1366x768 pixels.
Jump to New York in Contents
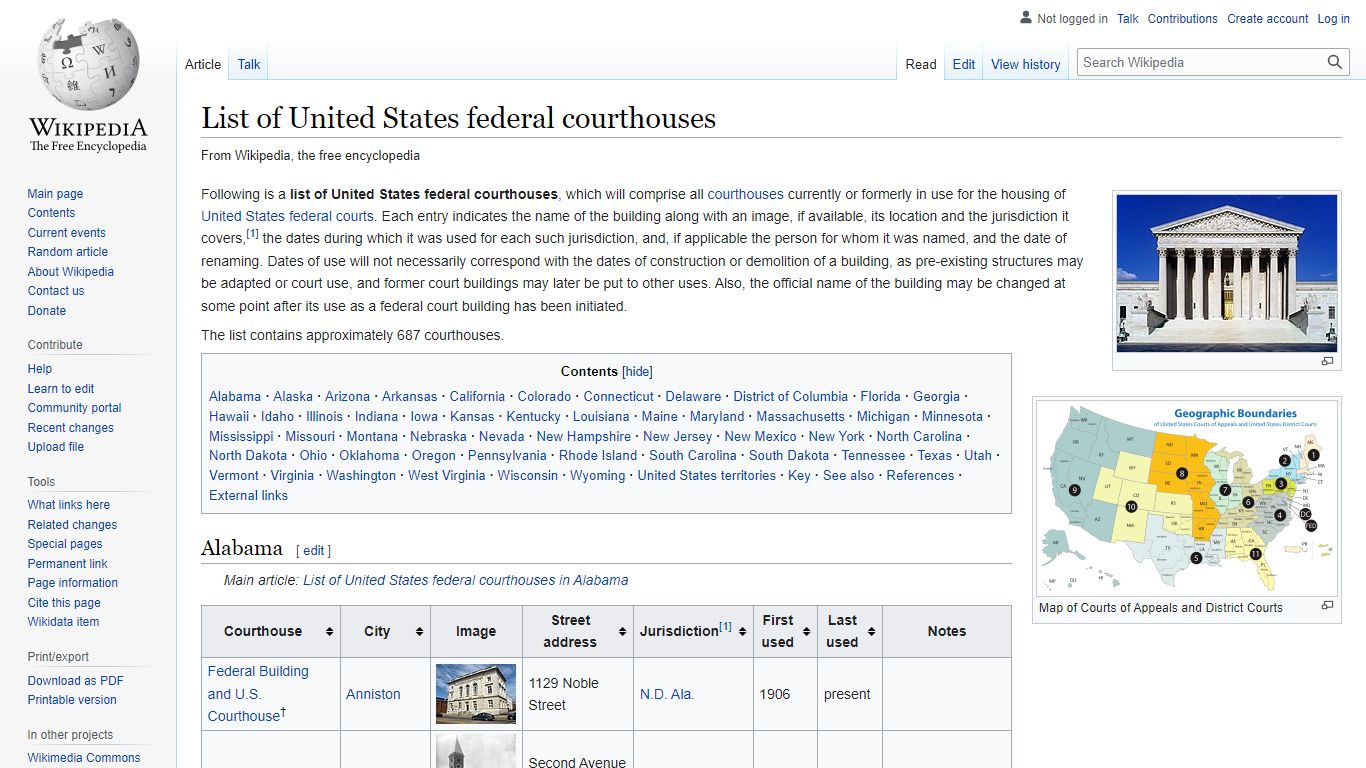(836, 436)
